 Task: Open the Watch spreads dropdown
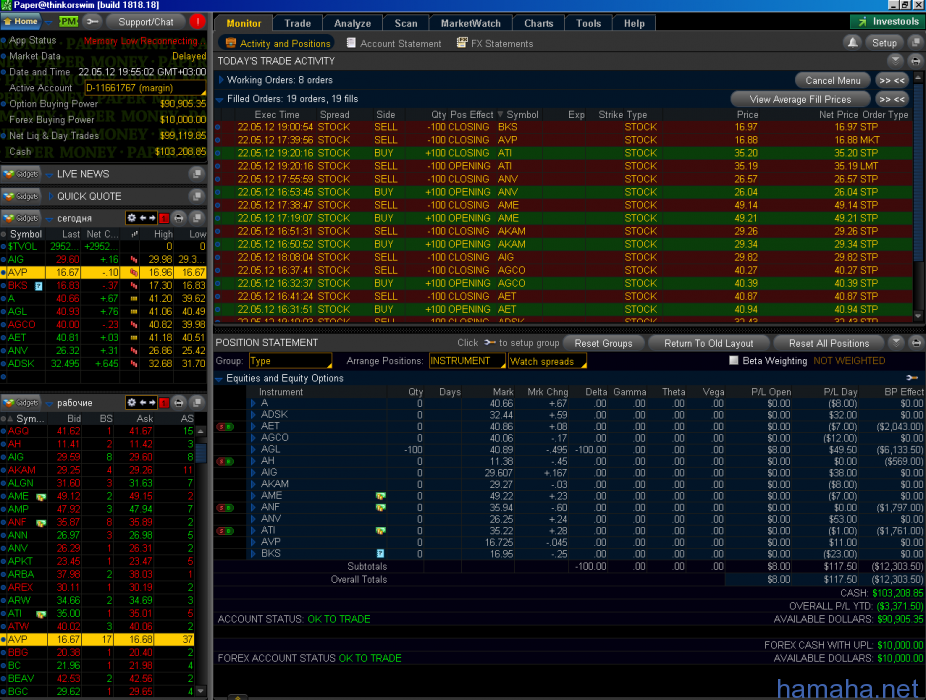tap(547, 361)
